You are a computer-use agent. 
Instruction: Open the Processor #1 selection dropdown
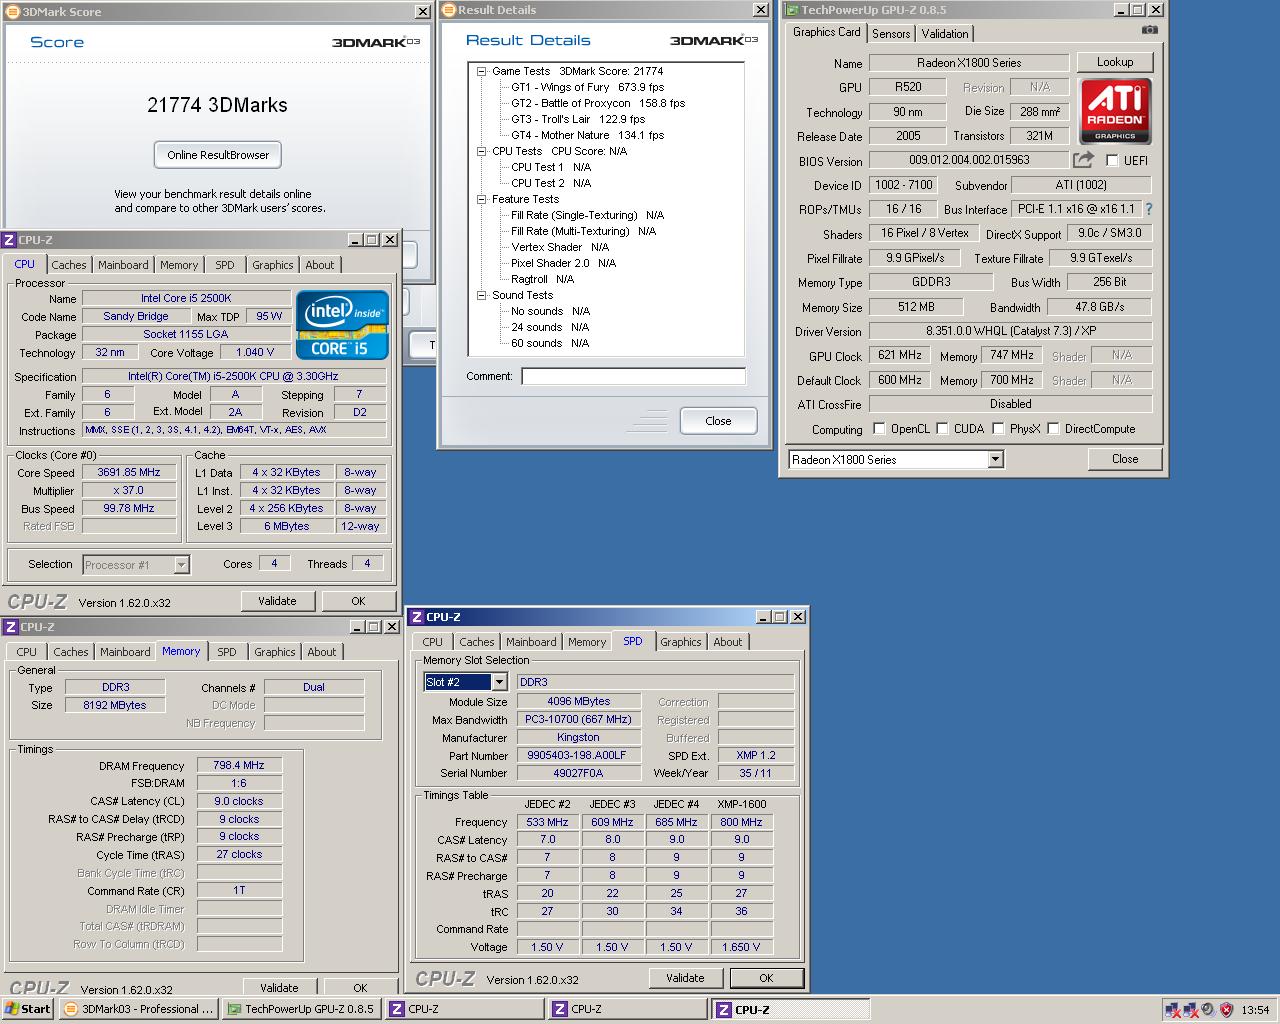(x=181, y=565)
